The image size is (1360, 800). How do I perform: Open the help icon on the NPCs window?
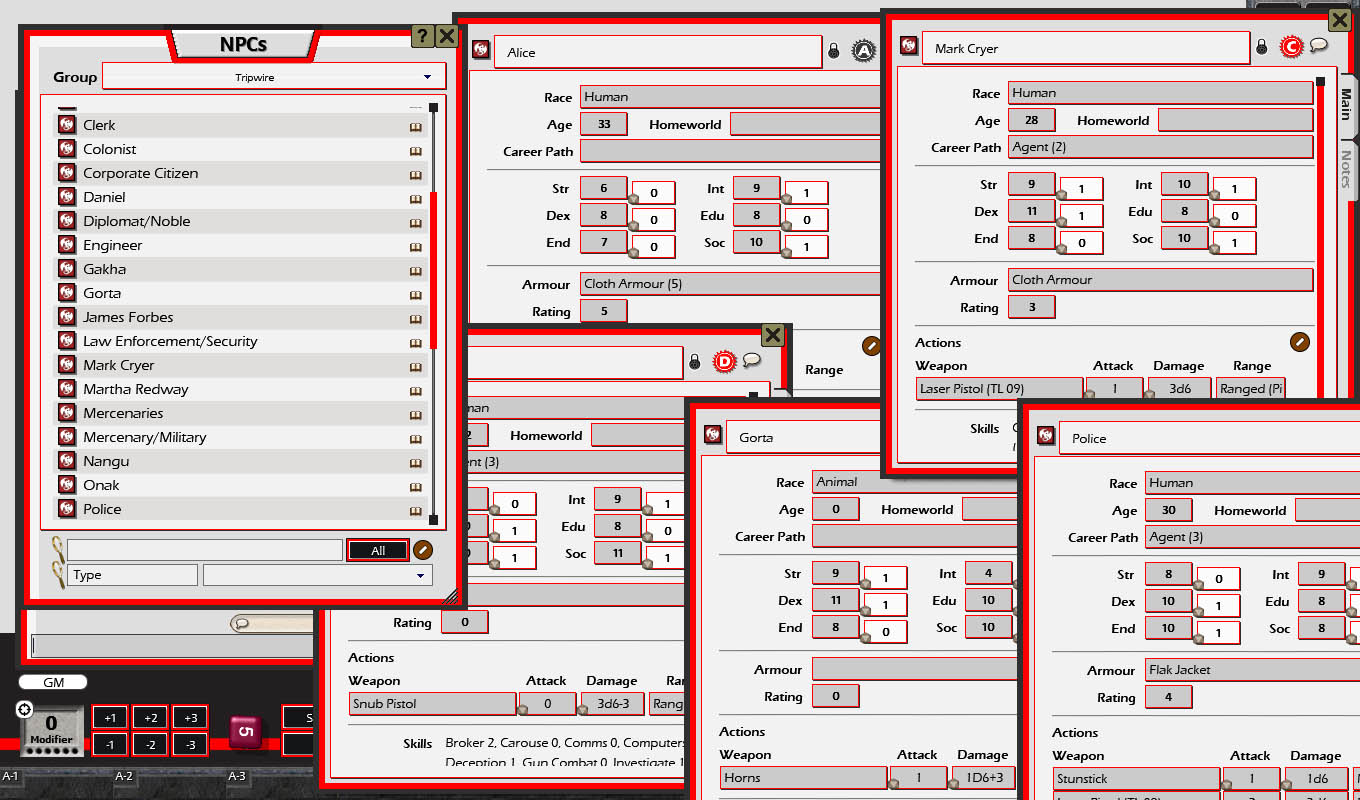(x=421, y=36)
